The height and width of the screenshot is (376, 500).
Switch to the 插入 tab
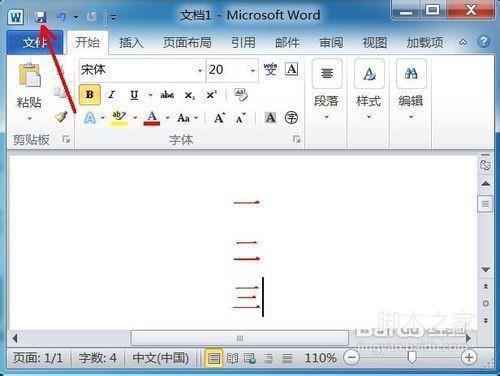pos(131,43)
